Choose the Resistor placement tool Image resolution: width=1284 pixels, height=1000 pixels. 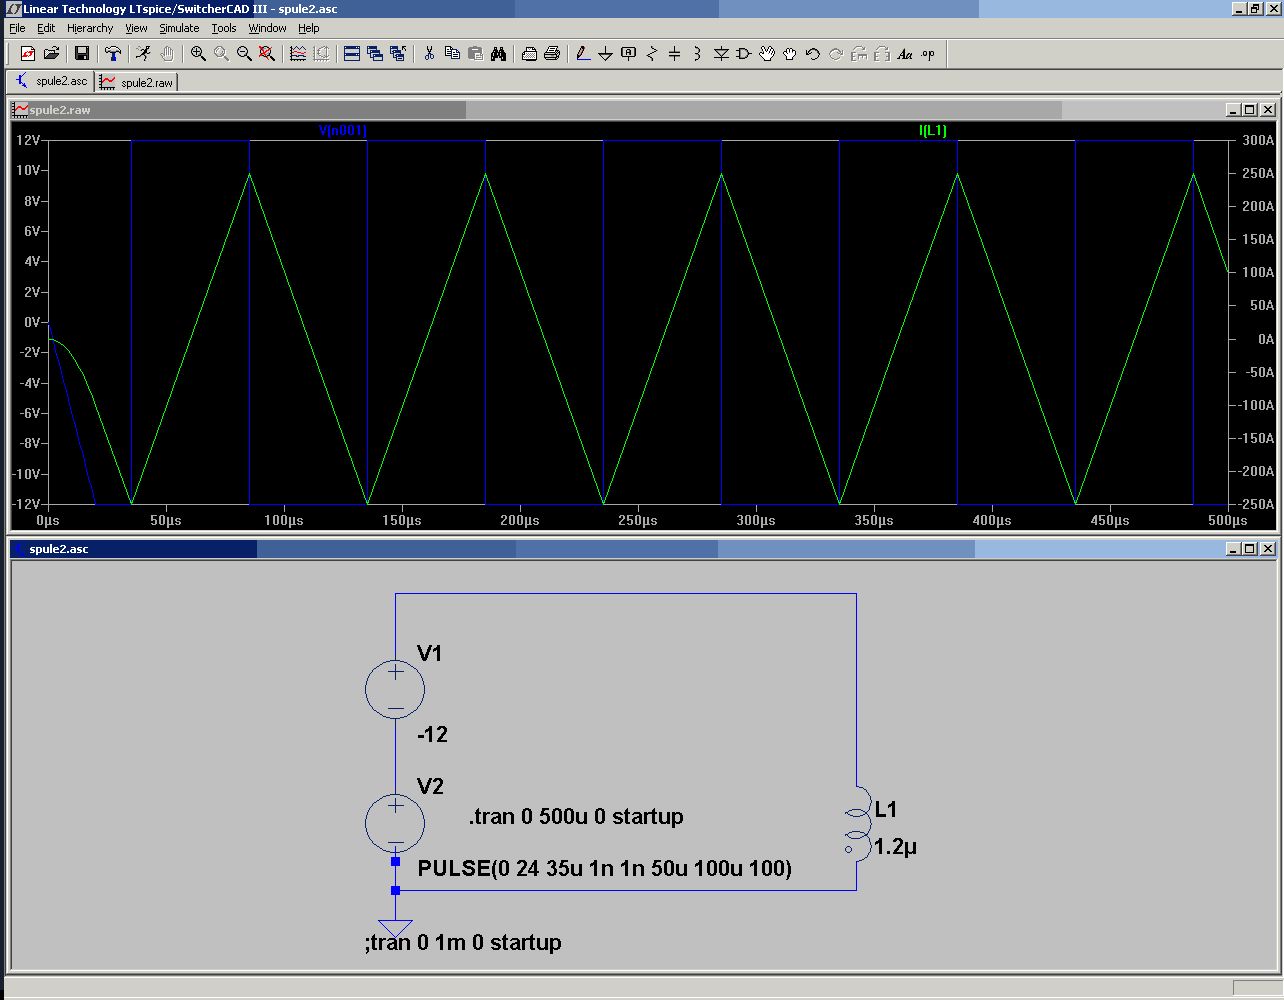652,54
